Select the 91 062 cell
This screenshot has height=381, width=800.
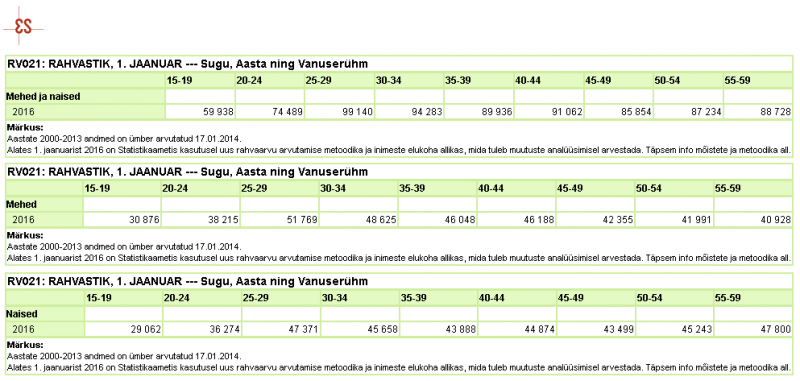(x=567, y=112)
